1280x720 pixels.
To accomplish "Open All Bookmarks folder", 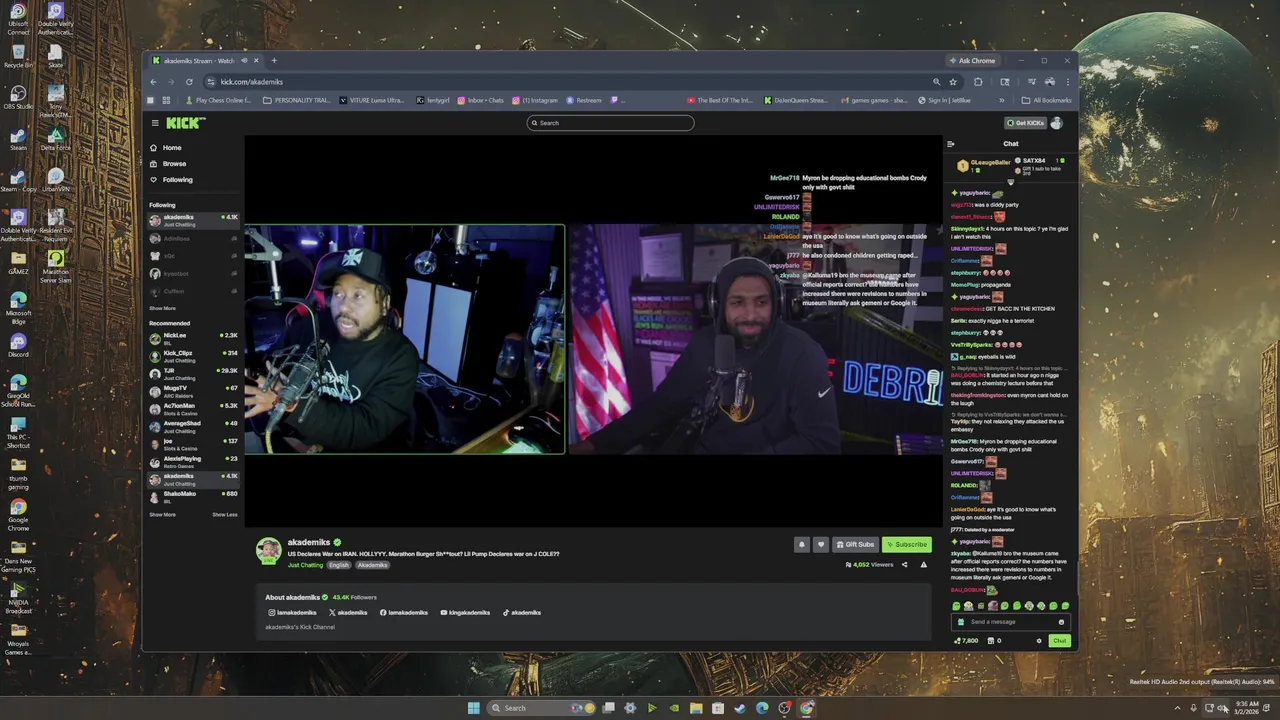I will tap(1046, 100).
